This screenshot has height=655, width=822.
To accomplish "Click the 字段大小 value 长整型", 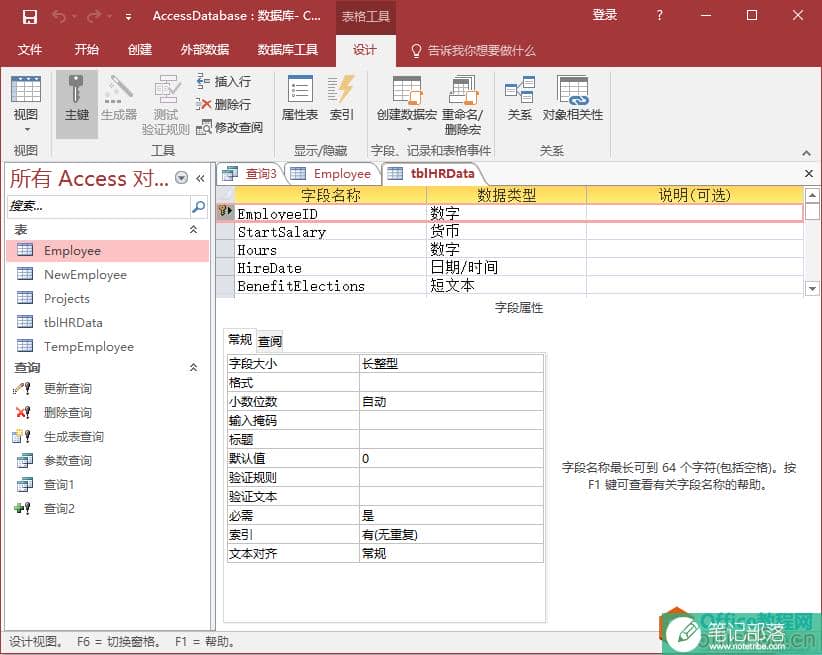I will coord(451,363).
